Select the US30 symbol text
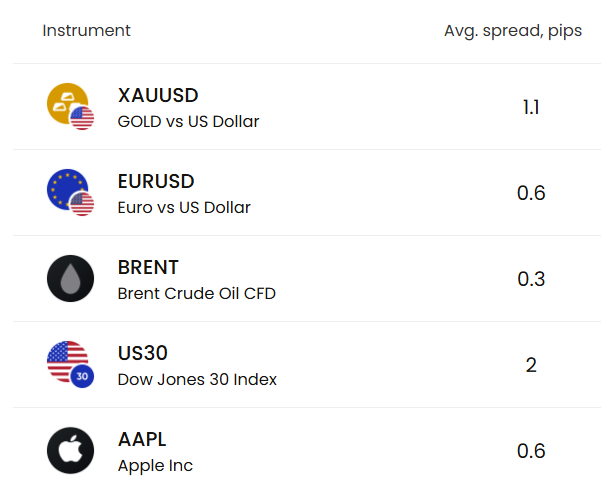The image size is (601, 495). [143, 353]
